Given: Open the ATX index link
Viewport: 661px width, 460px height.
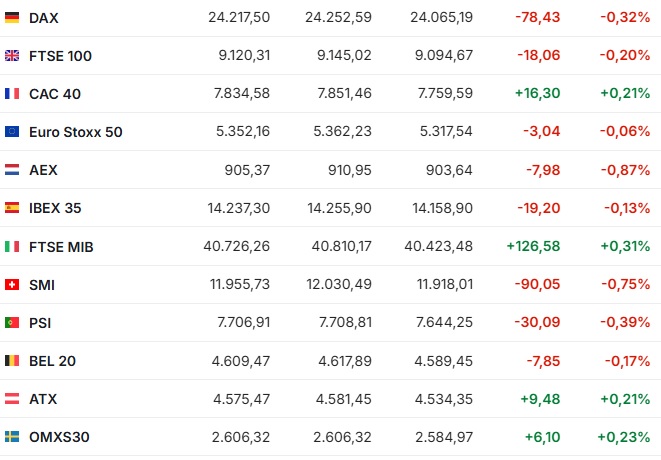Looking at the screenshot, I should tap(43, 399).
